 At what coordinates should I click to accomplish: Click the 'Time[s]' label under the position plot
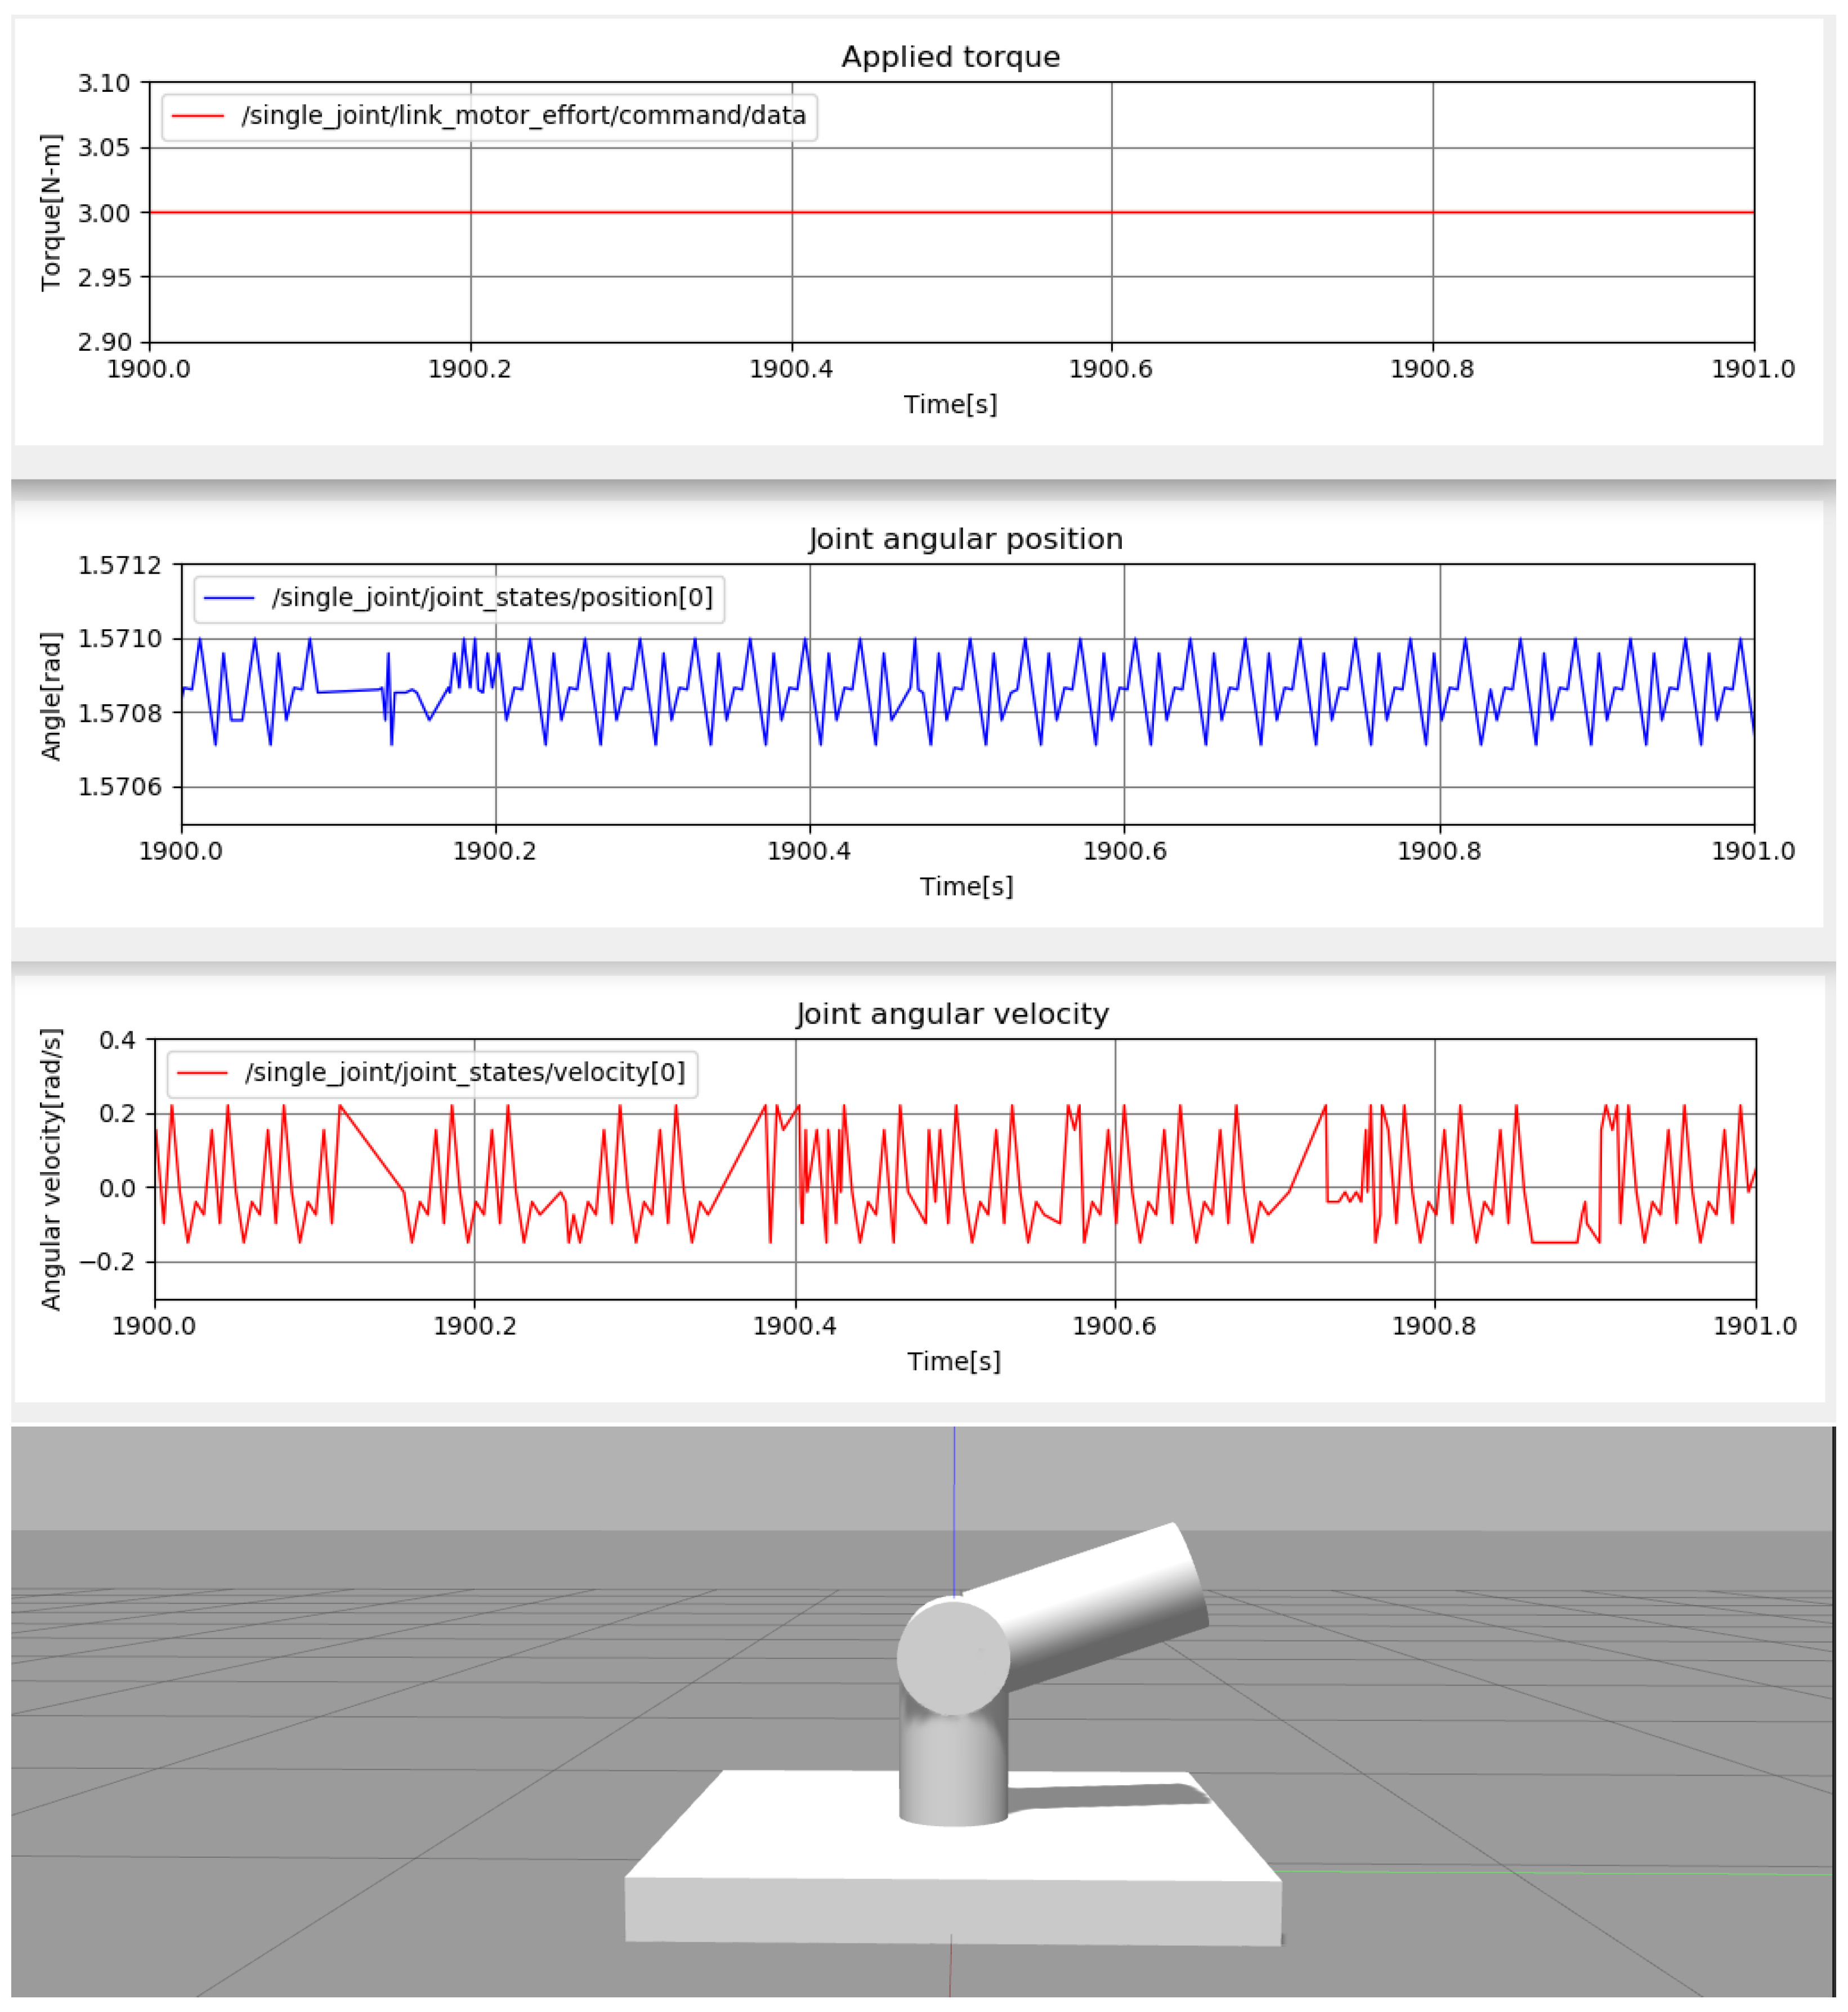pos(966,886)
